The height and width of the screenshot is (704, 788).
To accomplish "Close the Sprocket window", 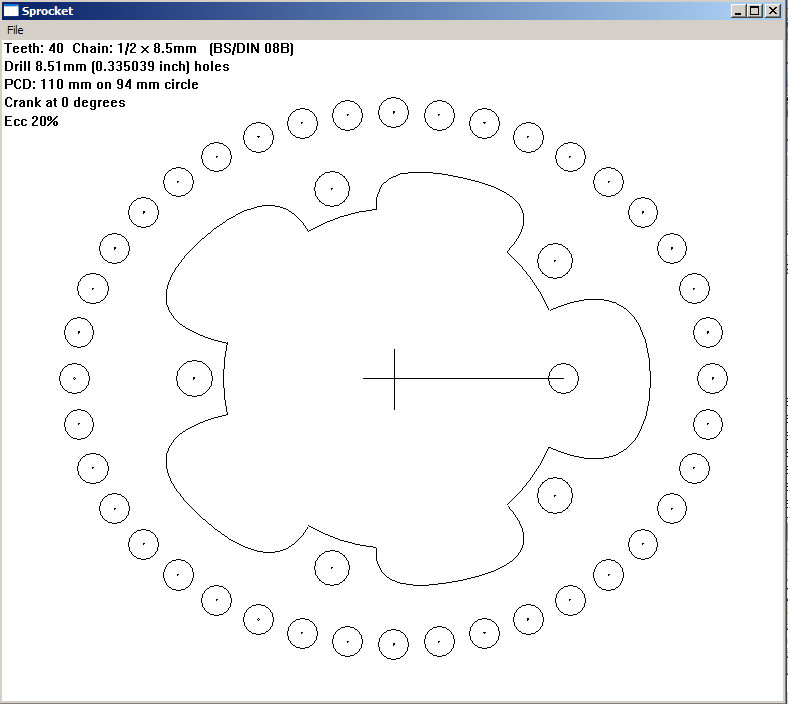I will coord(772,11).
